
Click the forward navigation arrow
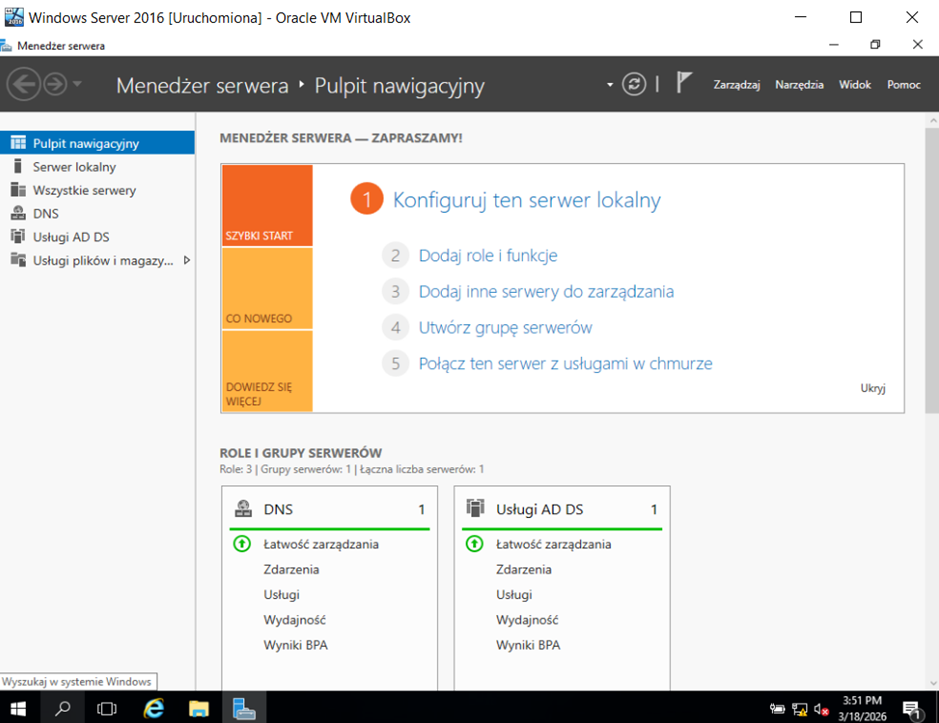(54, 84)
